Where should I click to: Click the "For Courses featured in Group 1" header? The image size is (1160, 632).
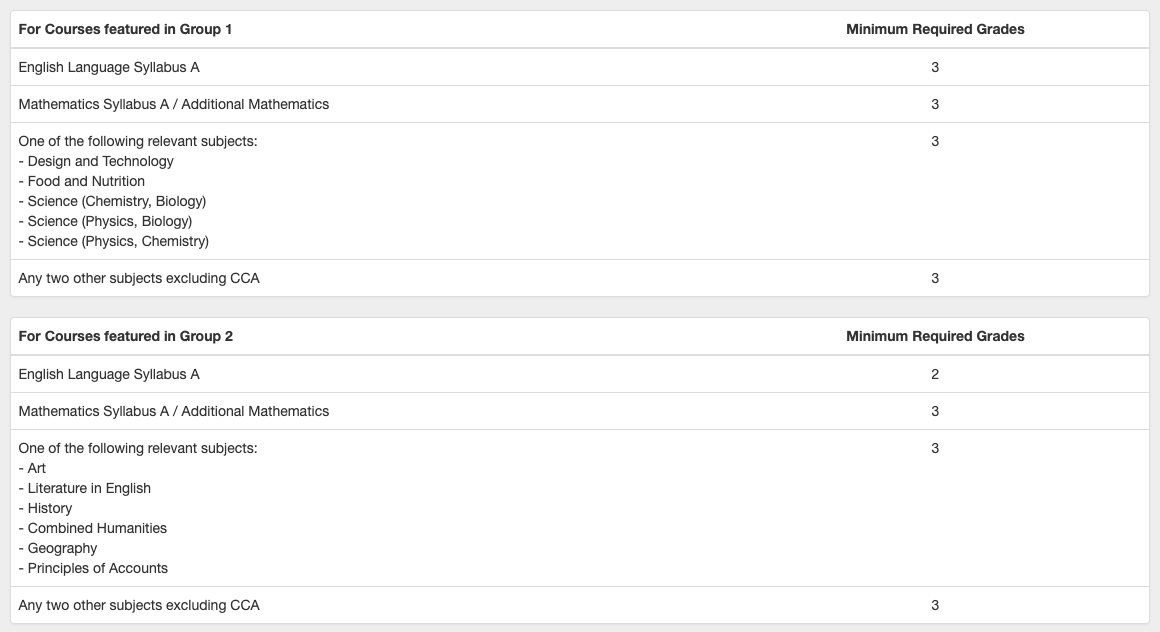point(125,30)
